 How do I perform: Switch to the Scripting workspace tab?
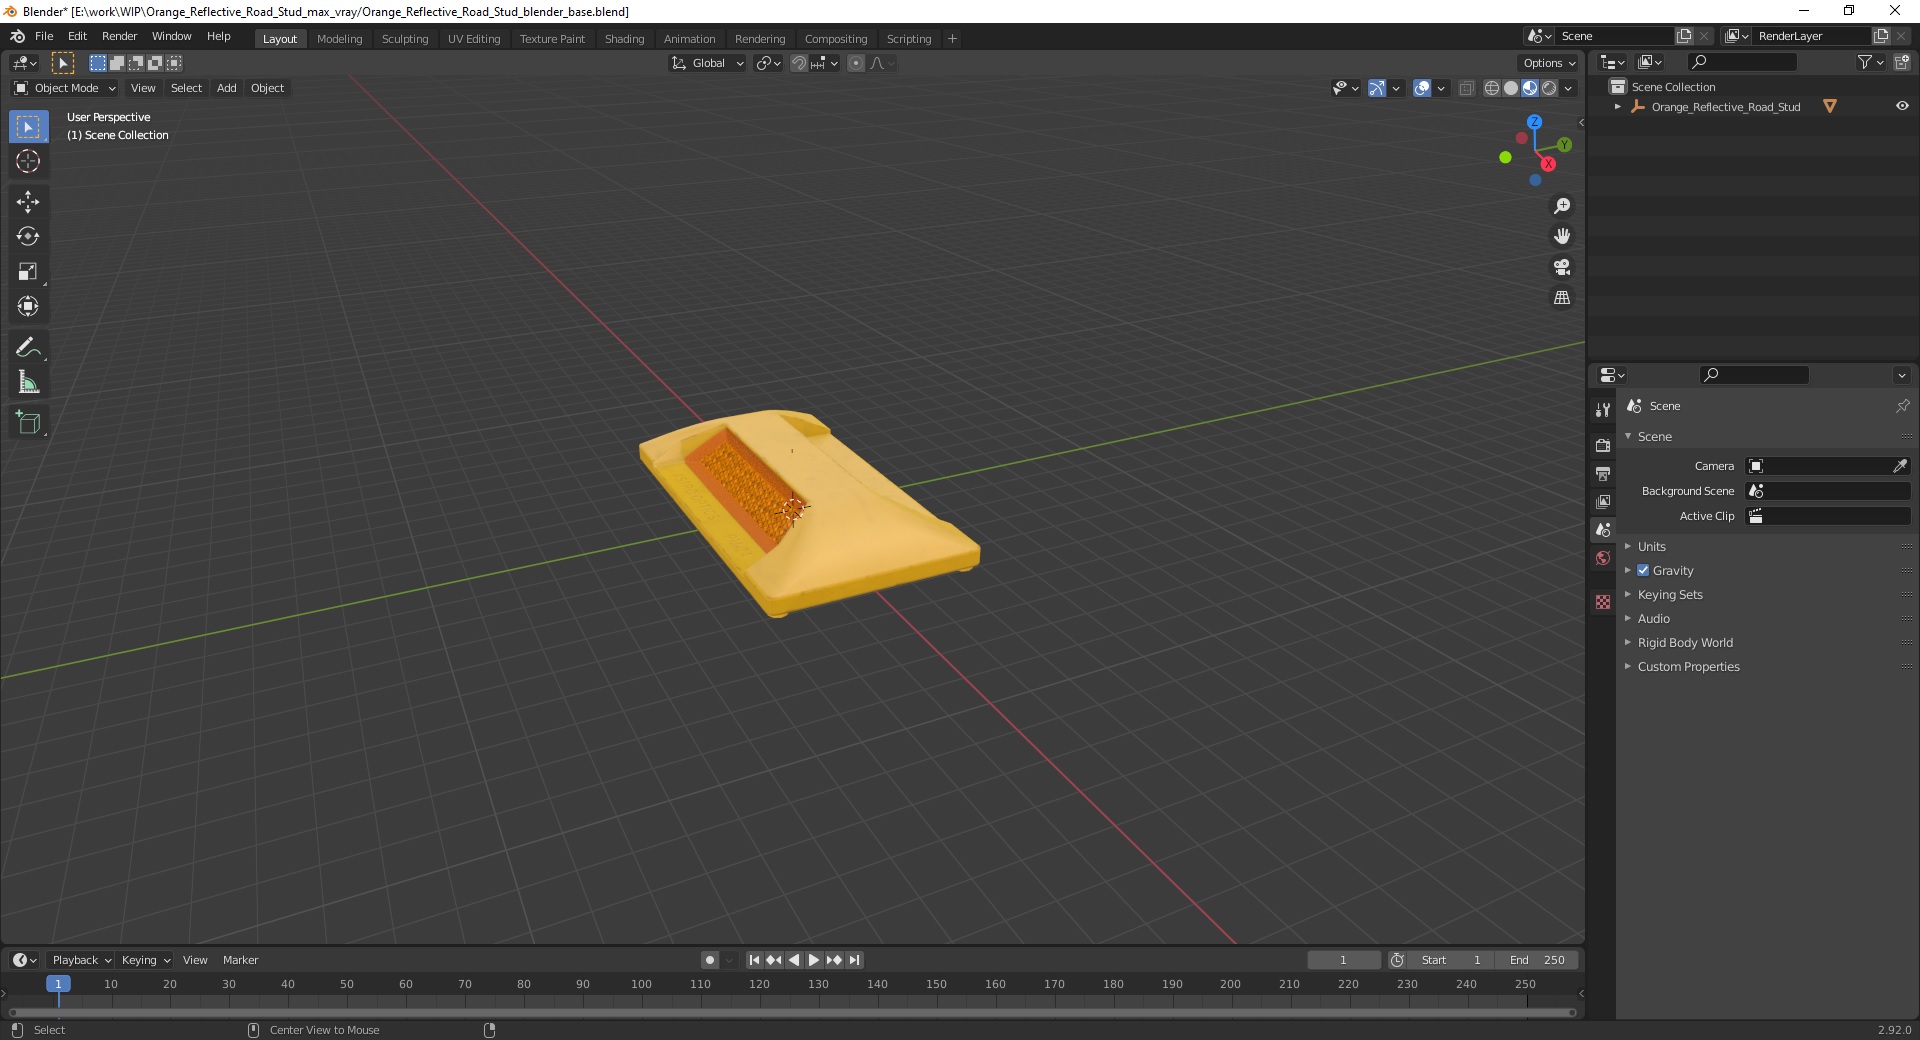tap(908, 39)
